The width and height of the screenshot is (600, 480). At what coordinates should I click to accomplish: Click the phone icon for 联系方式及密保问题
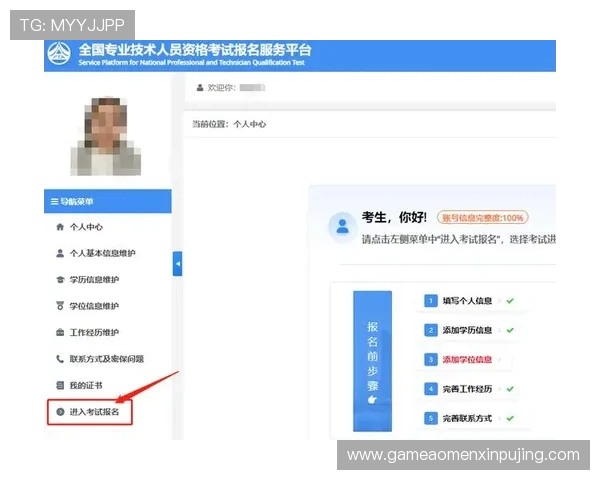[x=60, y=359]
